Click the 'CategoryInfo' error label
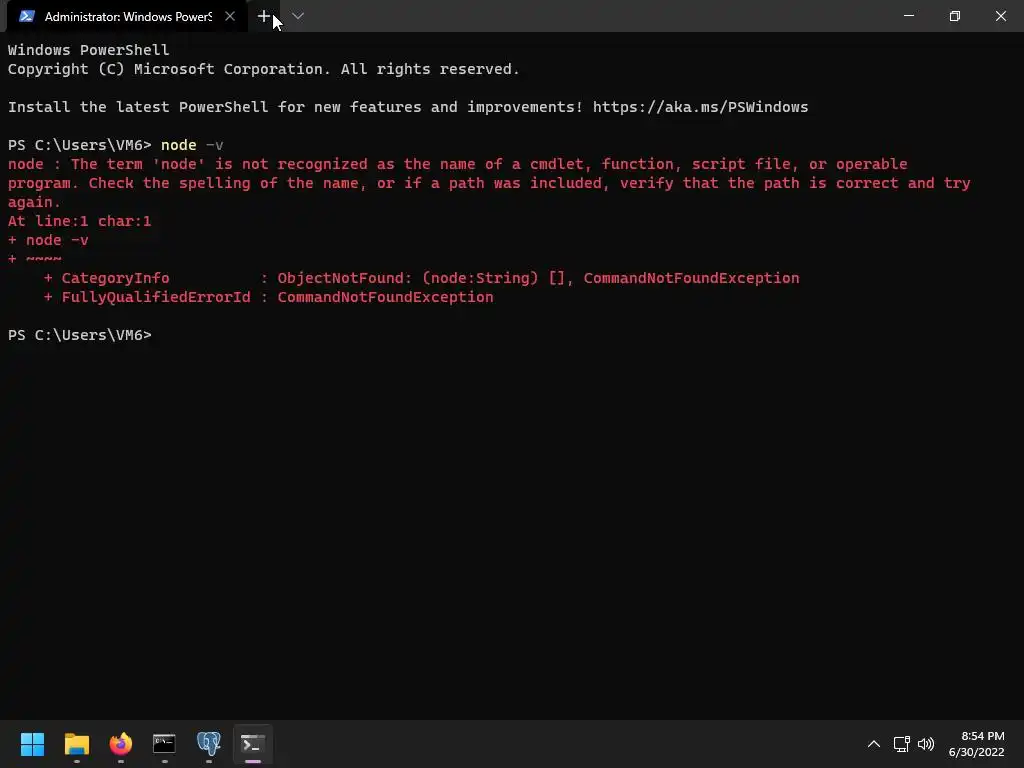 point(116,278)
